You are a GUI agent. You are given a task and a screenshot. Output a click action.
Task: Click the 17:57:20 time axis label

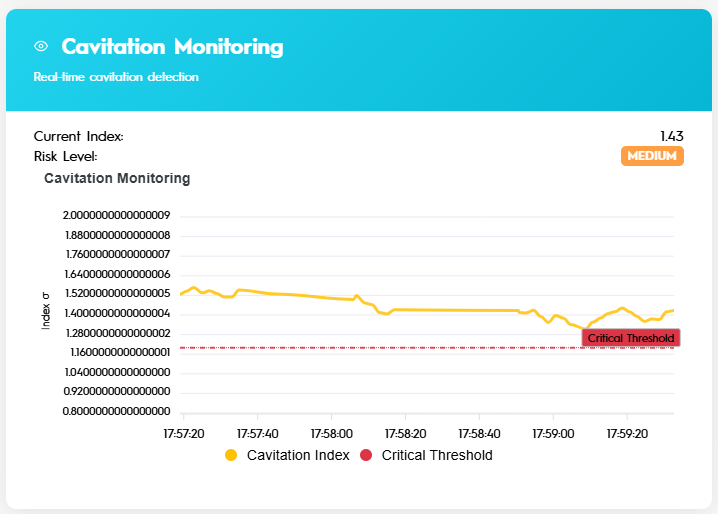[x=184, y=434]
